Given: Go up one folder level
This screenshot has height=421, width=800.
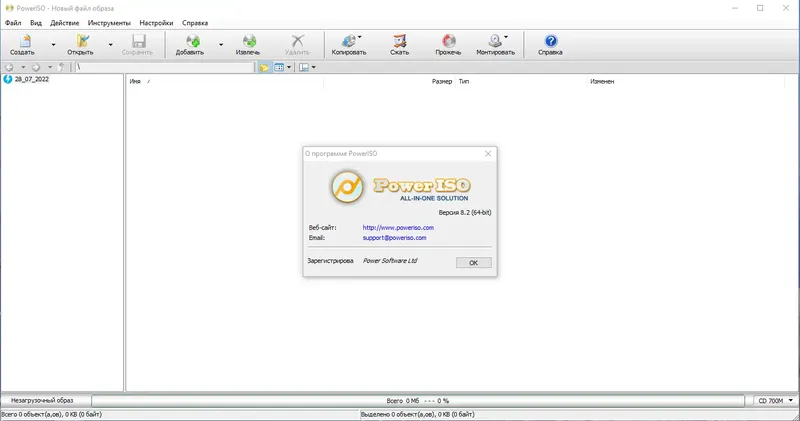Looking at the screenshot, I should click(62, 67).
